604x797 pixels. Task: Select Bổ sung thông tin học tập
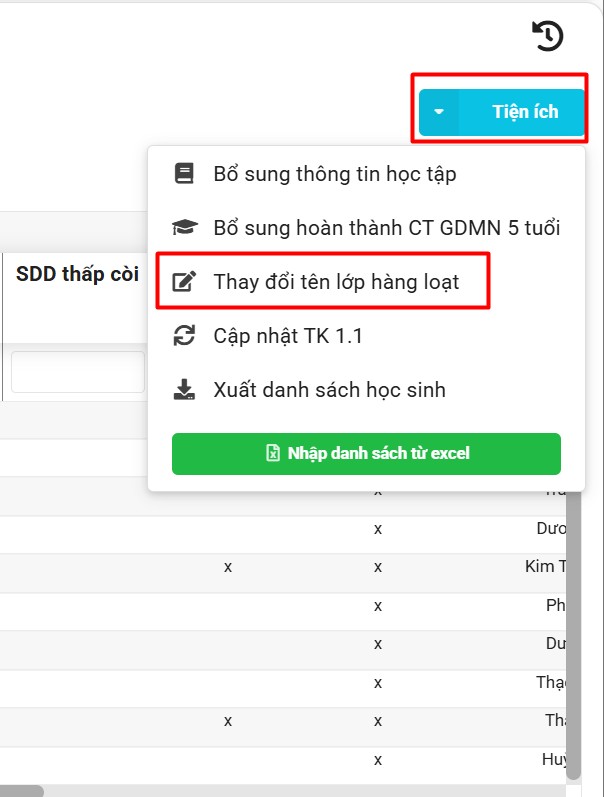334,174
